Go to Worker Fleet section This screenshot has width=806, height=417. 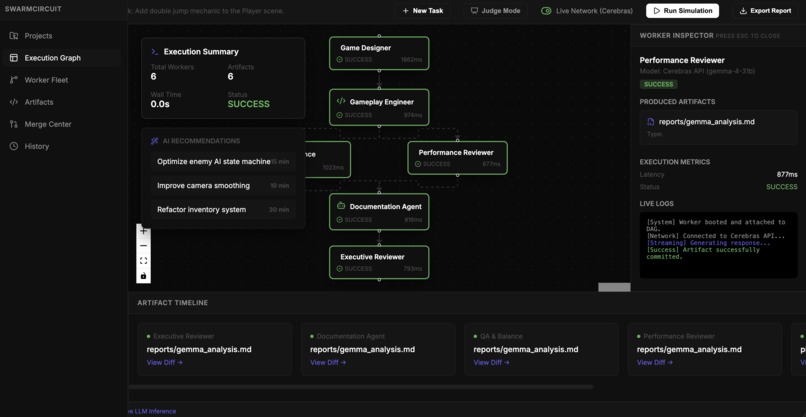pos(62,80)
